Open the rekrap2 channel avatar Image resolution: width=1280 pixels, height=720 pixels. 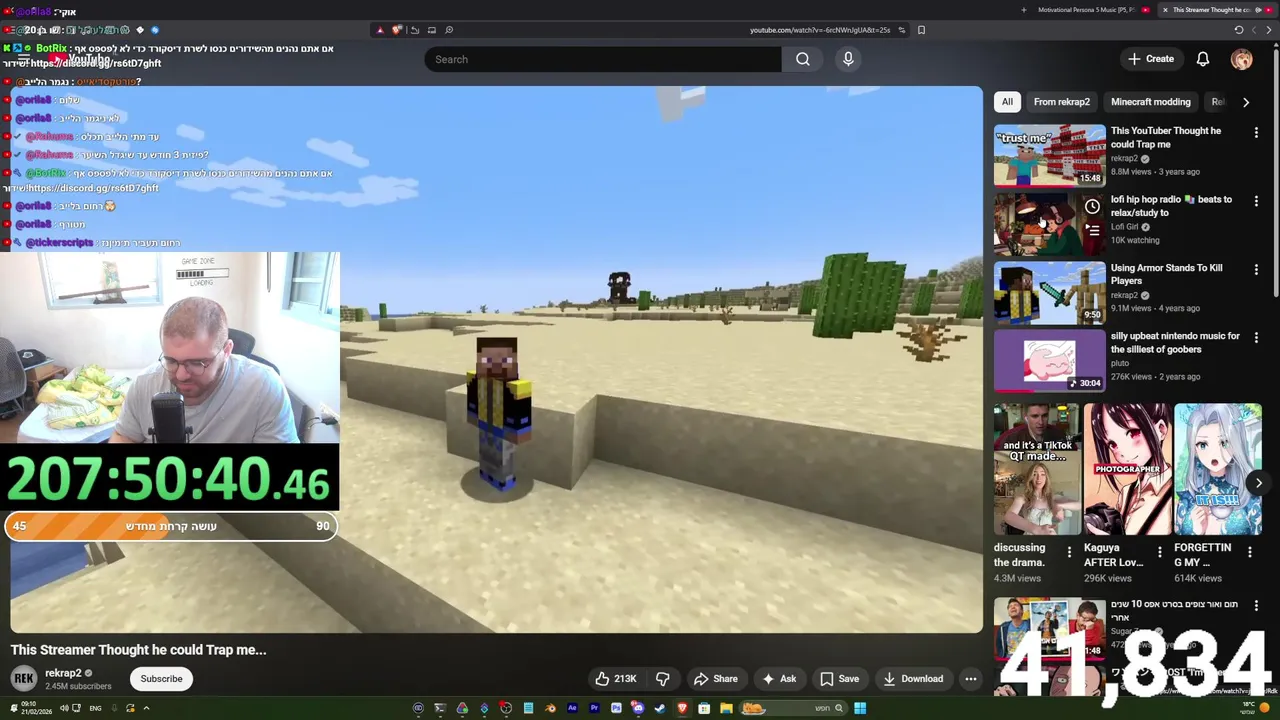pos(24,679)
